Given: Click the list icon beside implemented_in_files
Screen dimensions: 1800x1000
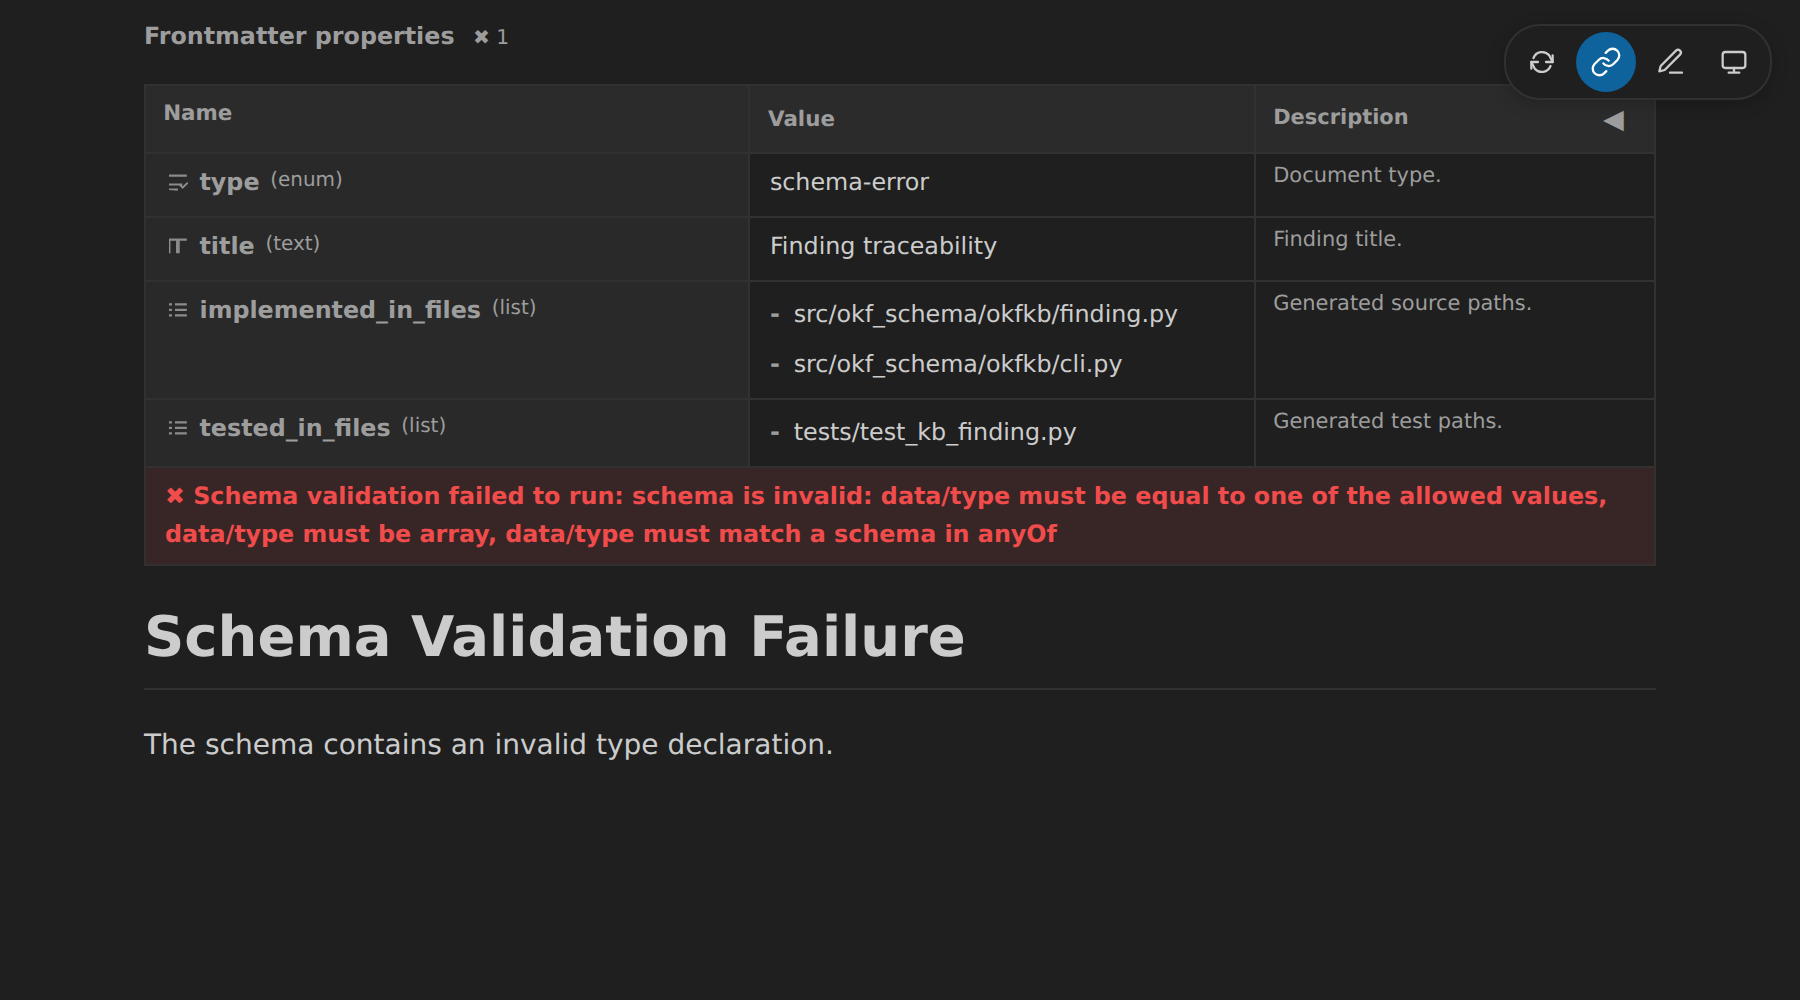Looking at the screenshot, I should coord(178,310).
